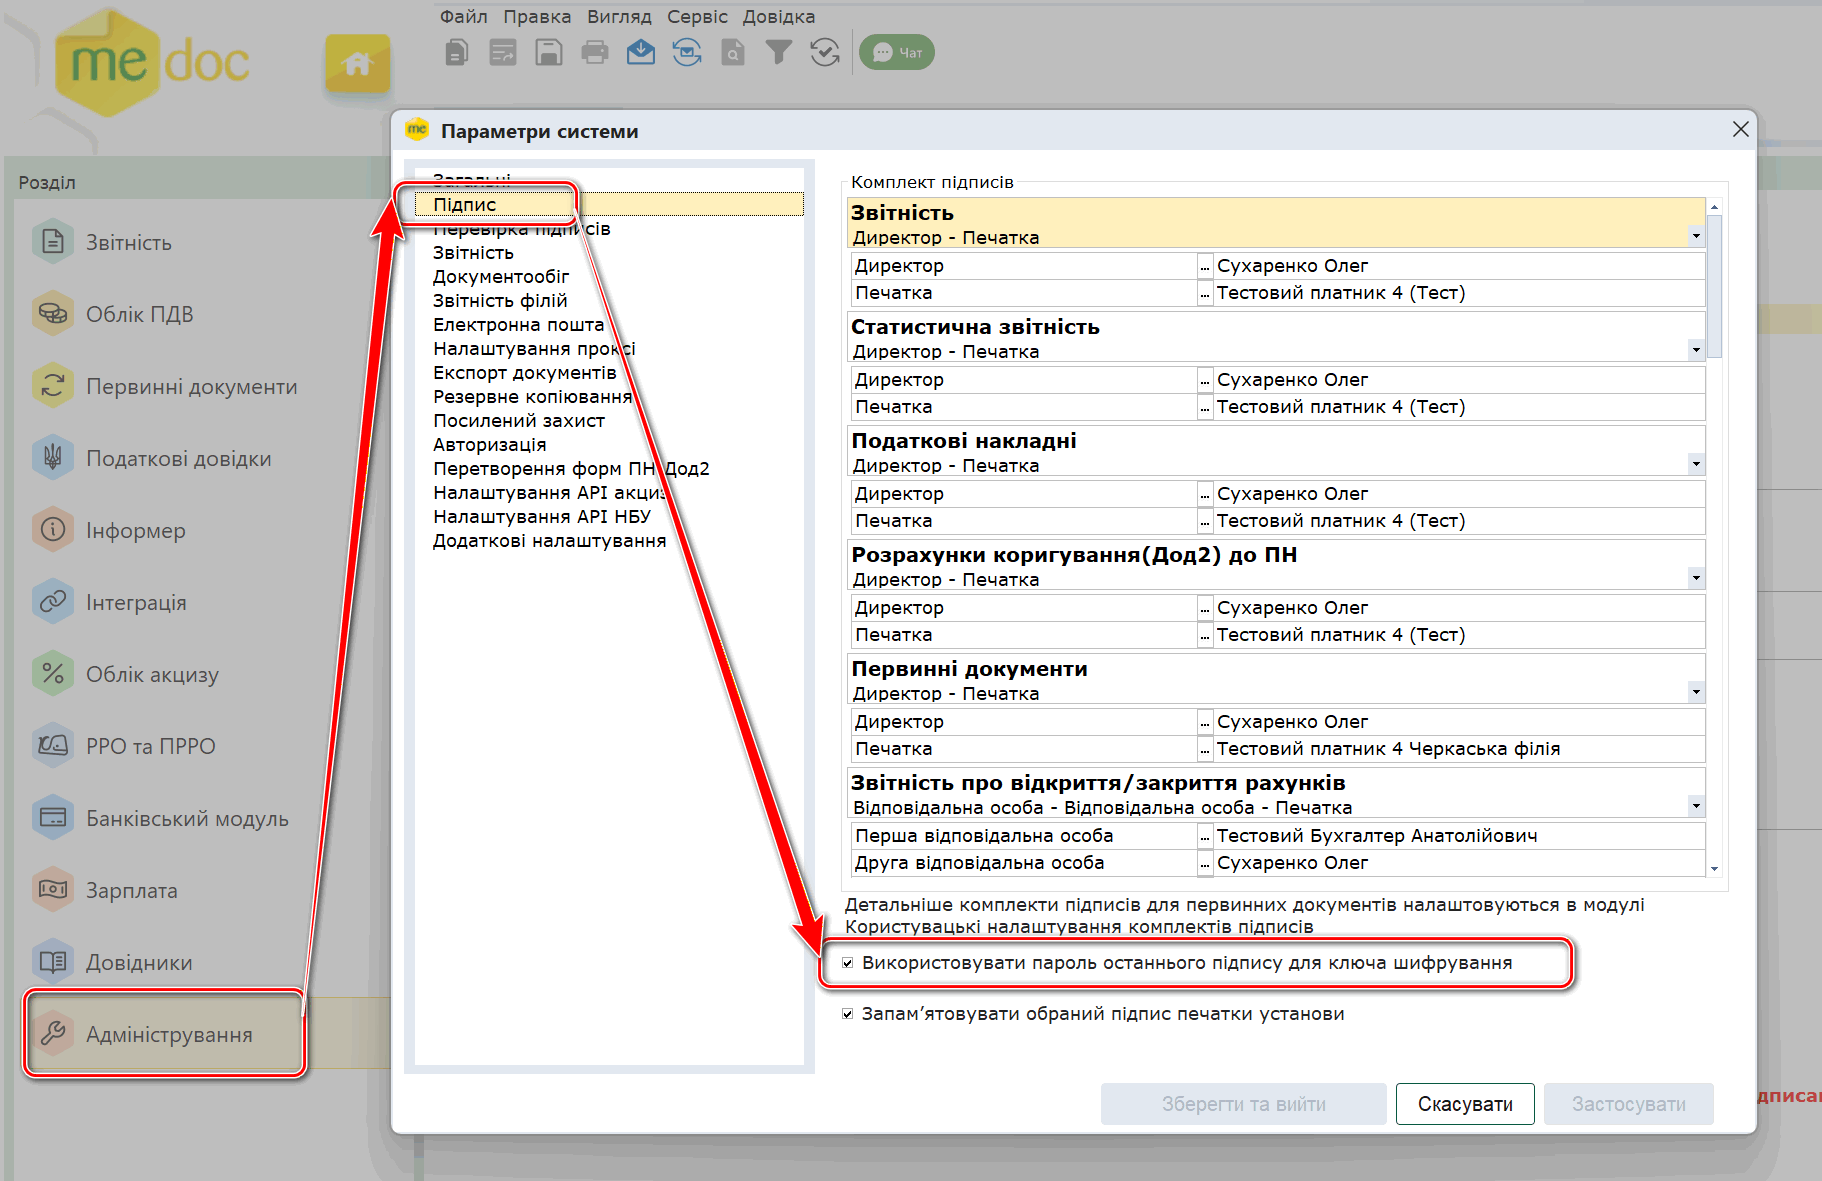The image size is (1822, 1181).
Task: Open the filter funnel toolbar icon
Action: (x=779, y=52)
